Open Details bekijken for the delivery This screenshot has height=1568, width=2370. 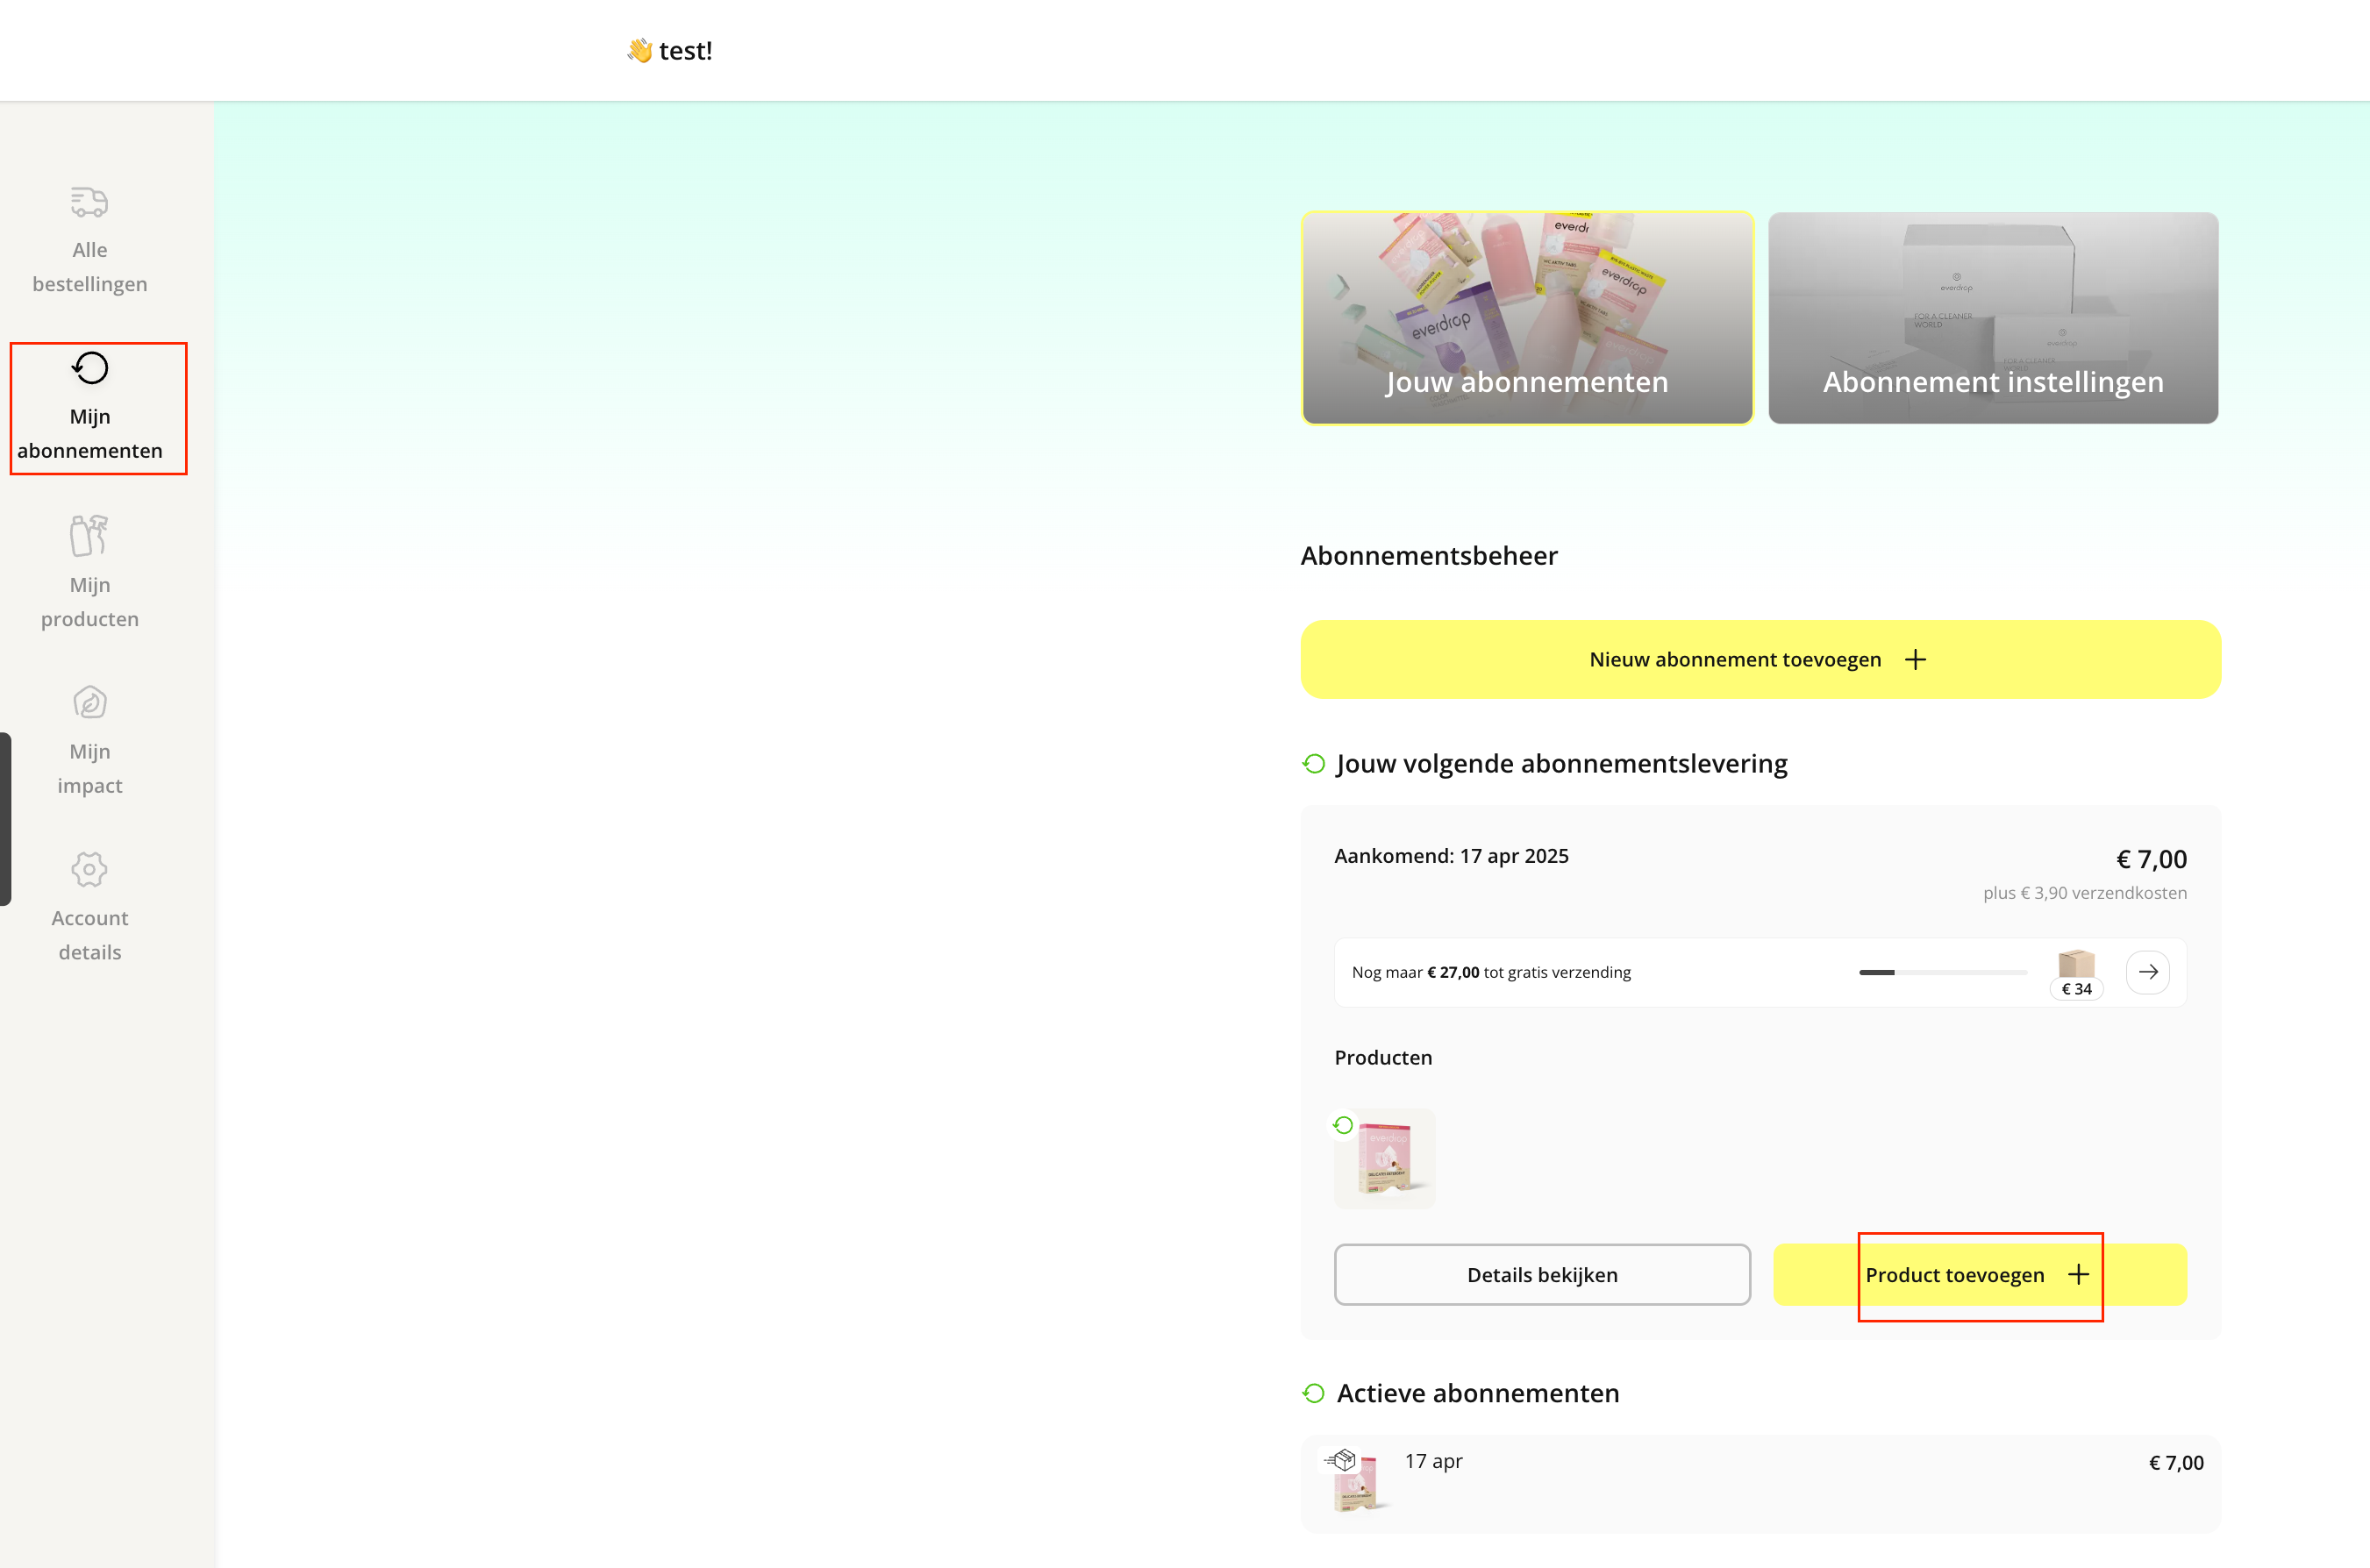pos(1542,1274)
